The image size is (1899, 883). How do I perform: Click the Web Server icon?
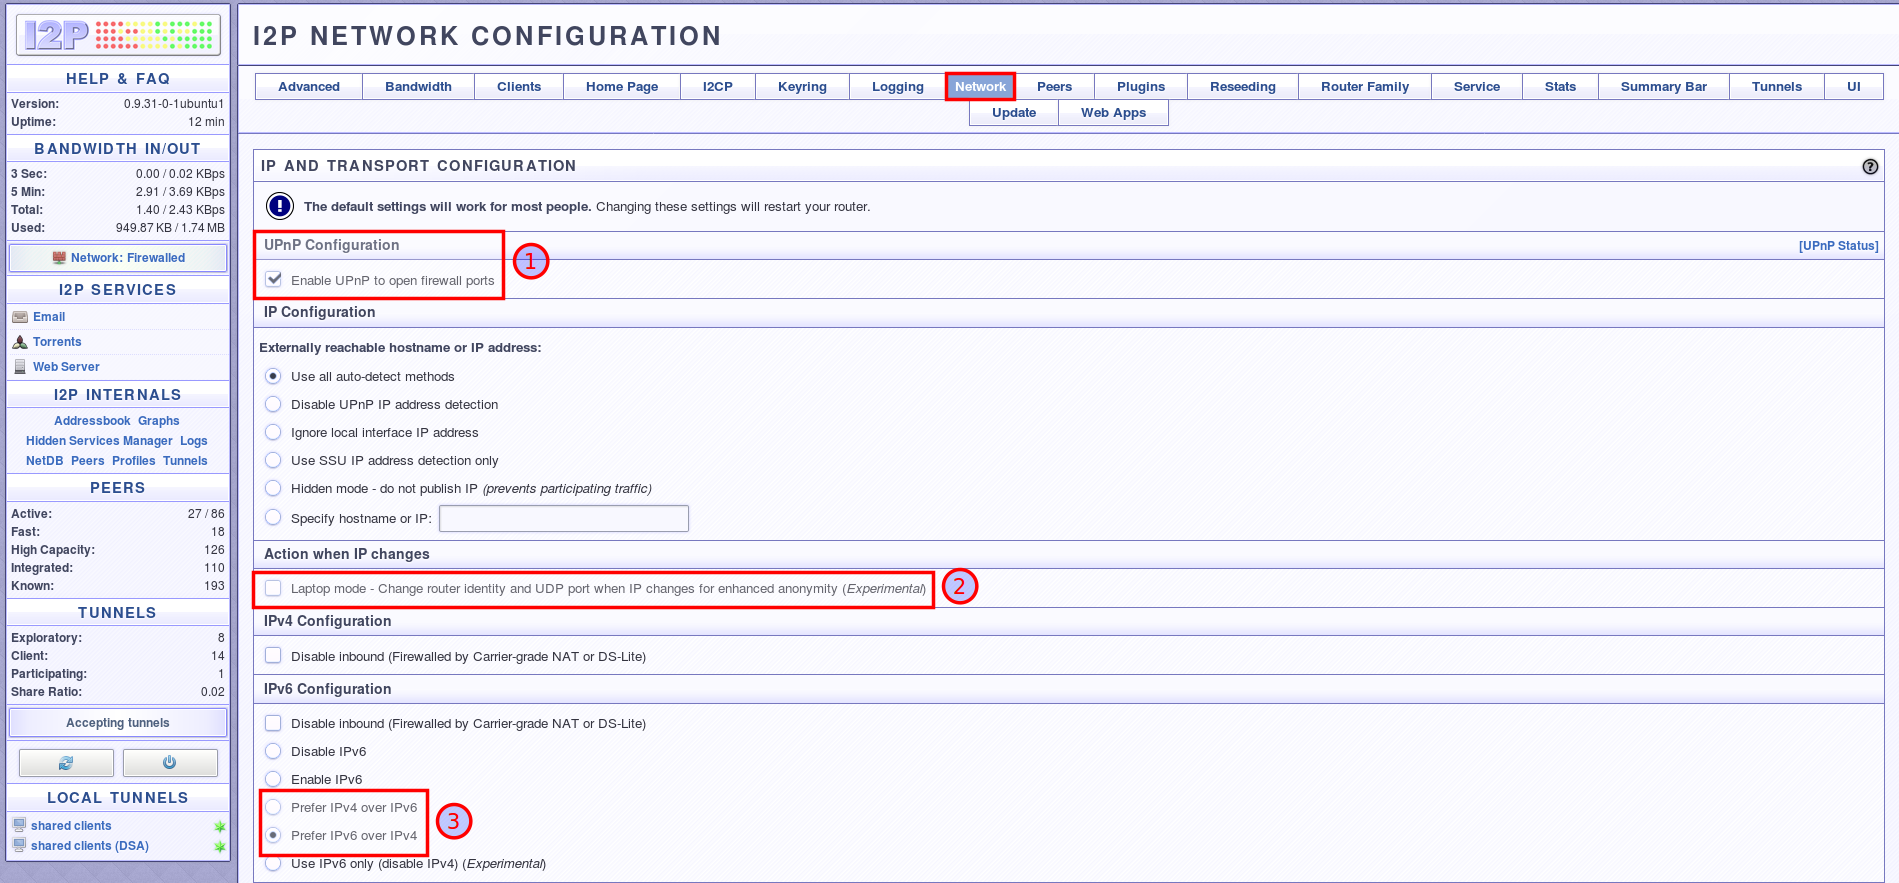click(20, 367)
